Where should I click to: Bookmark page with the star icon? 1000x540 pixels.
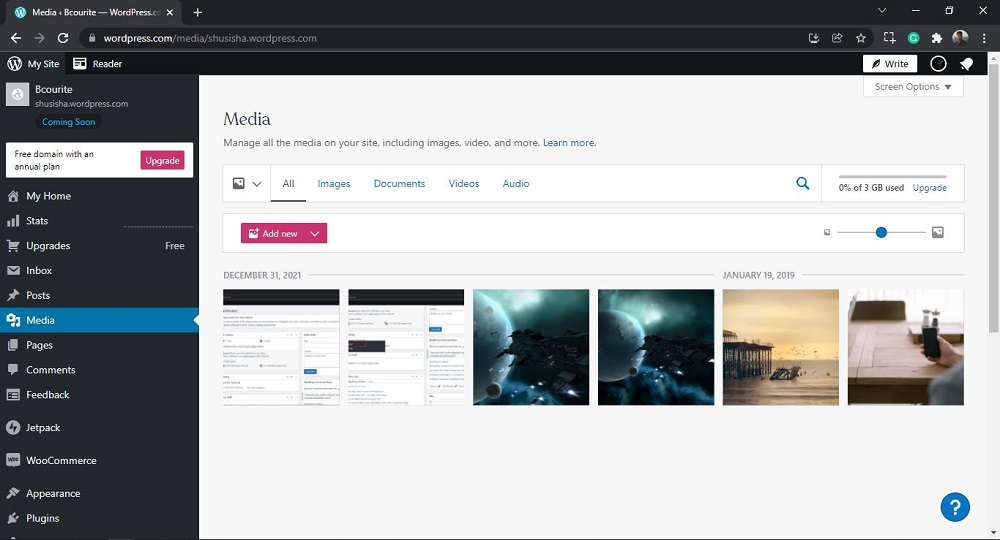[x=861, y=38]
